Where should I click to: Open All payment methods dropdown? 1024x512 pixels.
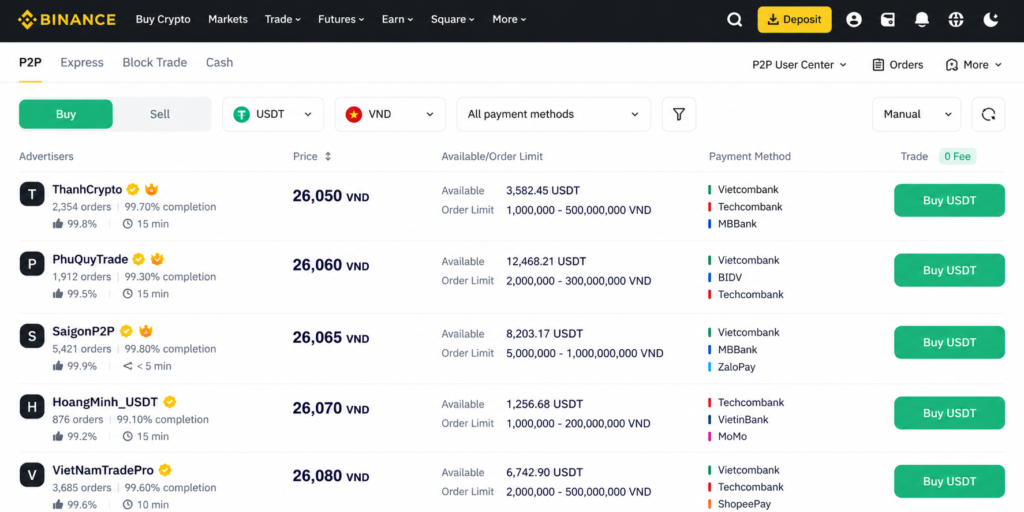tap(554, 114)
